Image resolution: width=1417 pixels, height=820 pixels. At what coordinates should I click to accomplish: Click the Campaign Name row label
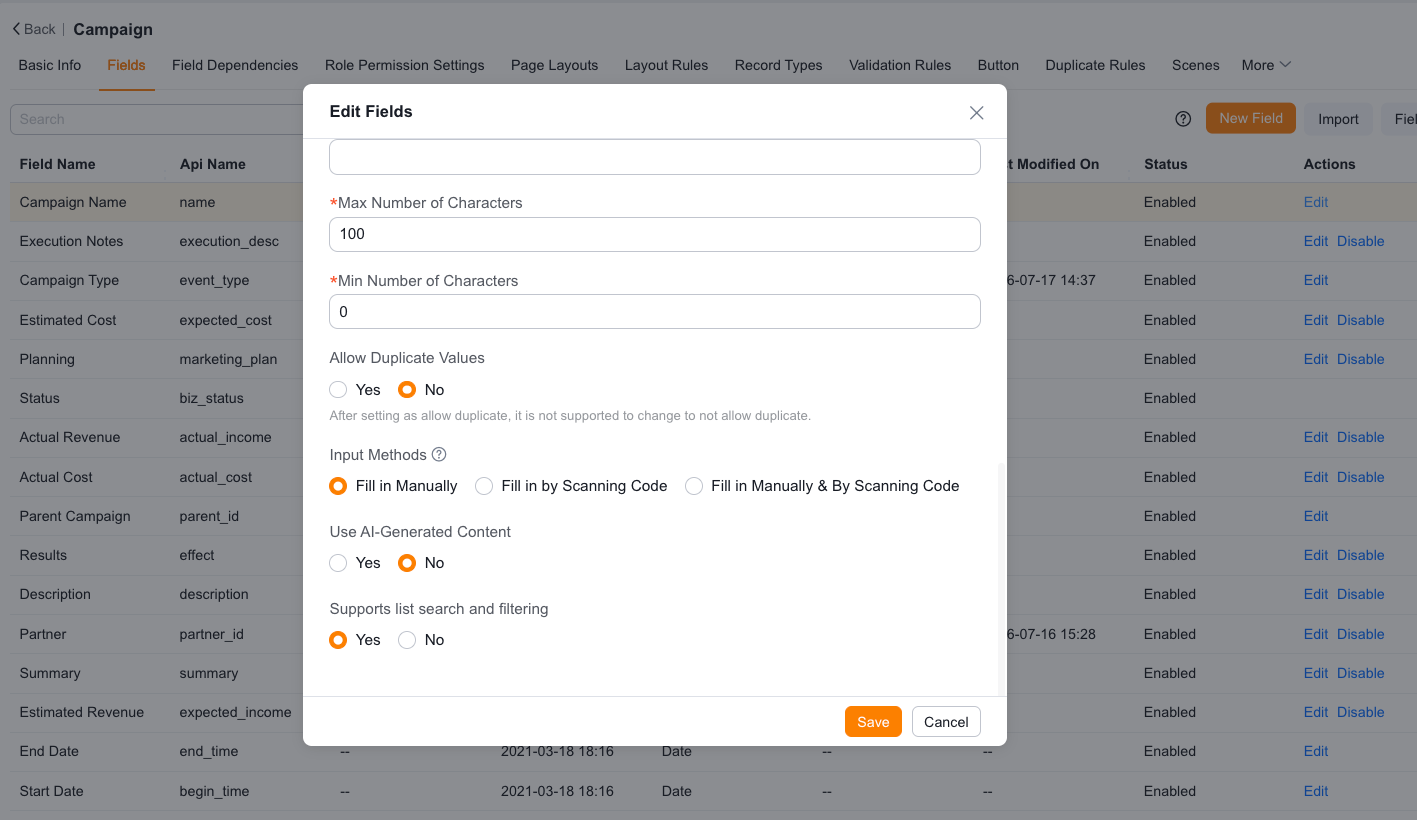pyautogui.click(x=73, y=202)
